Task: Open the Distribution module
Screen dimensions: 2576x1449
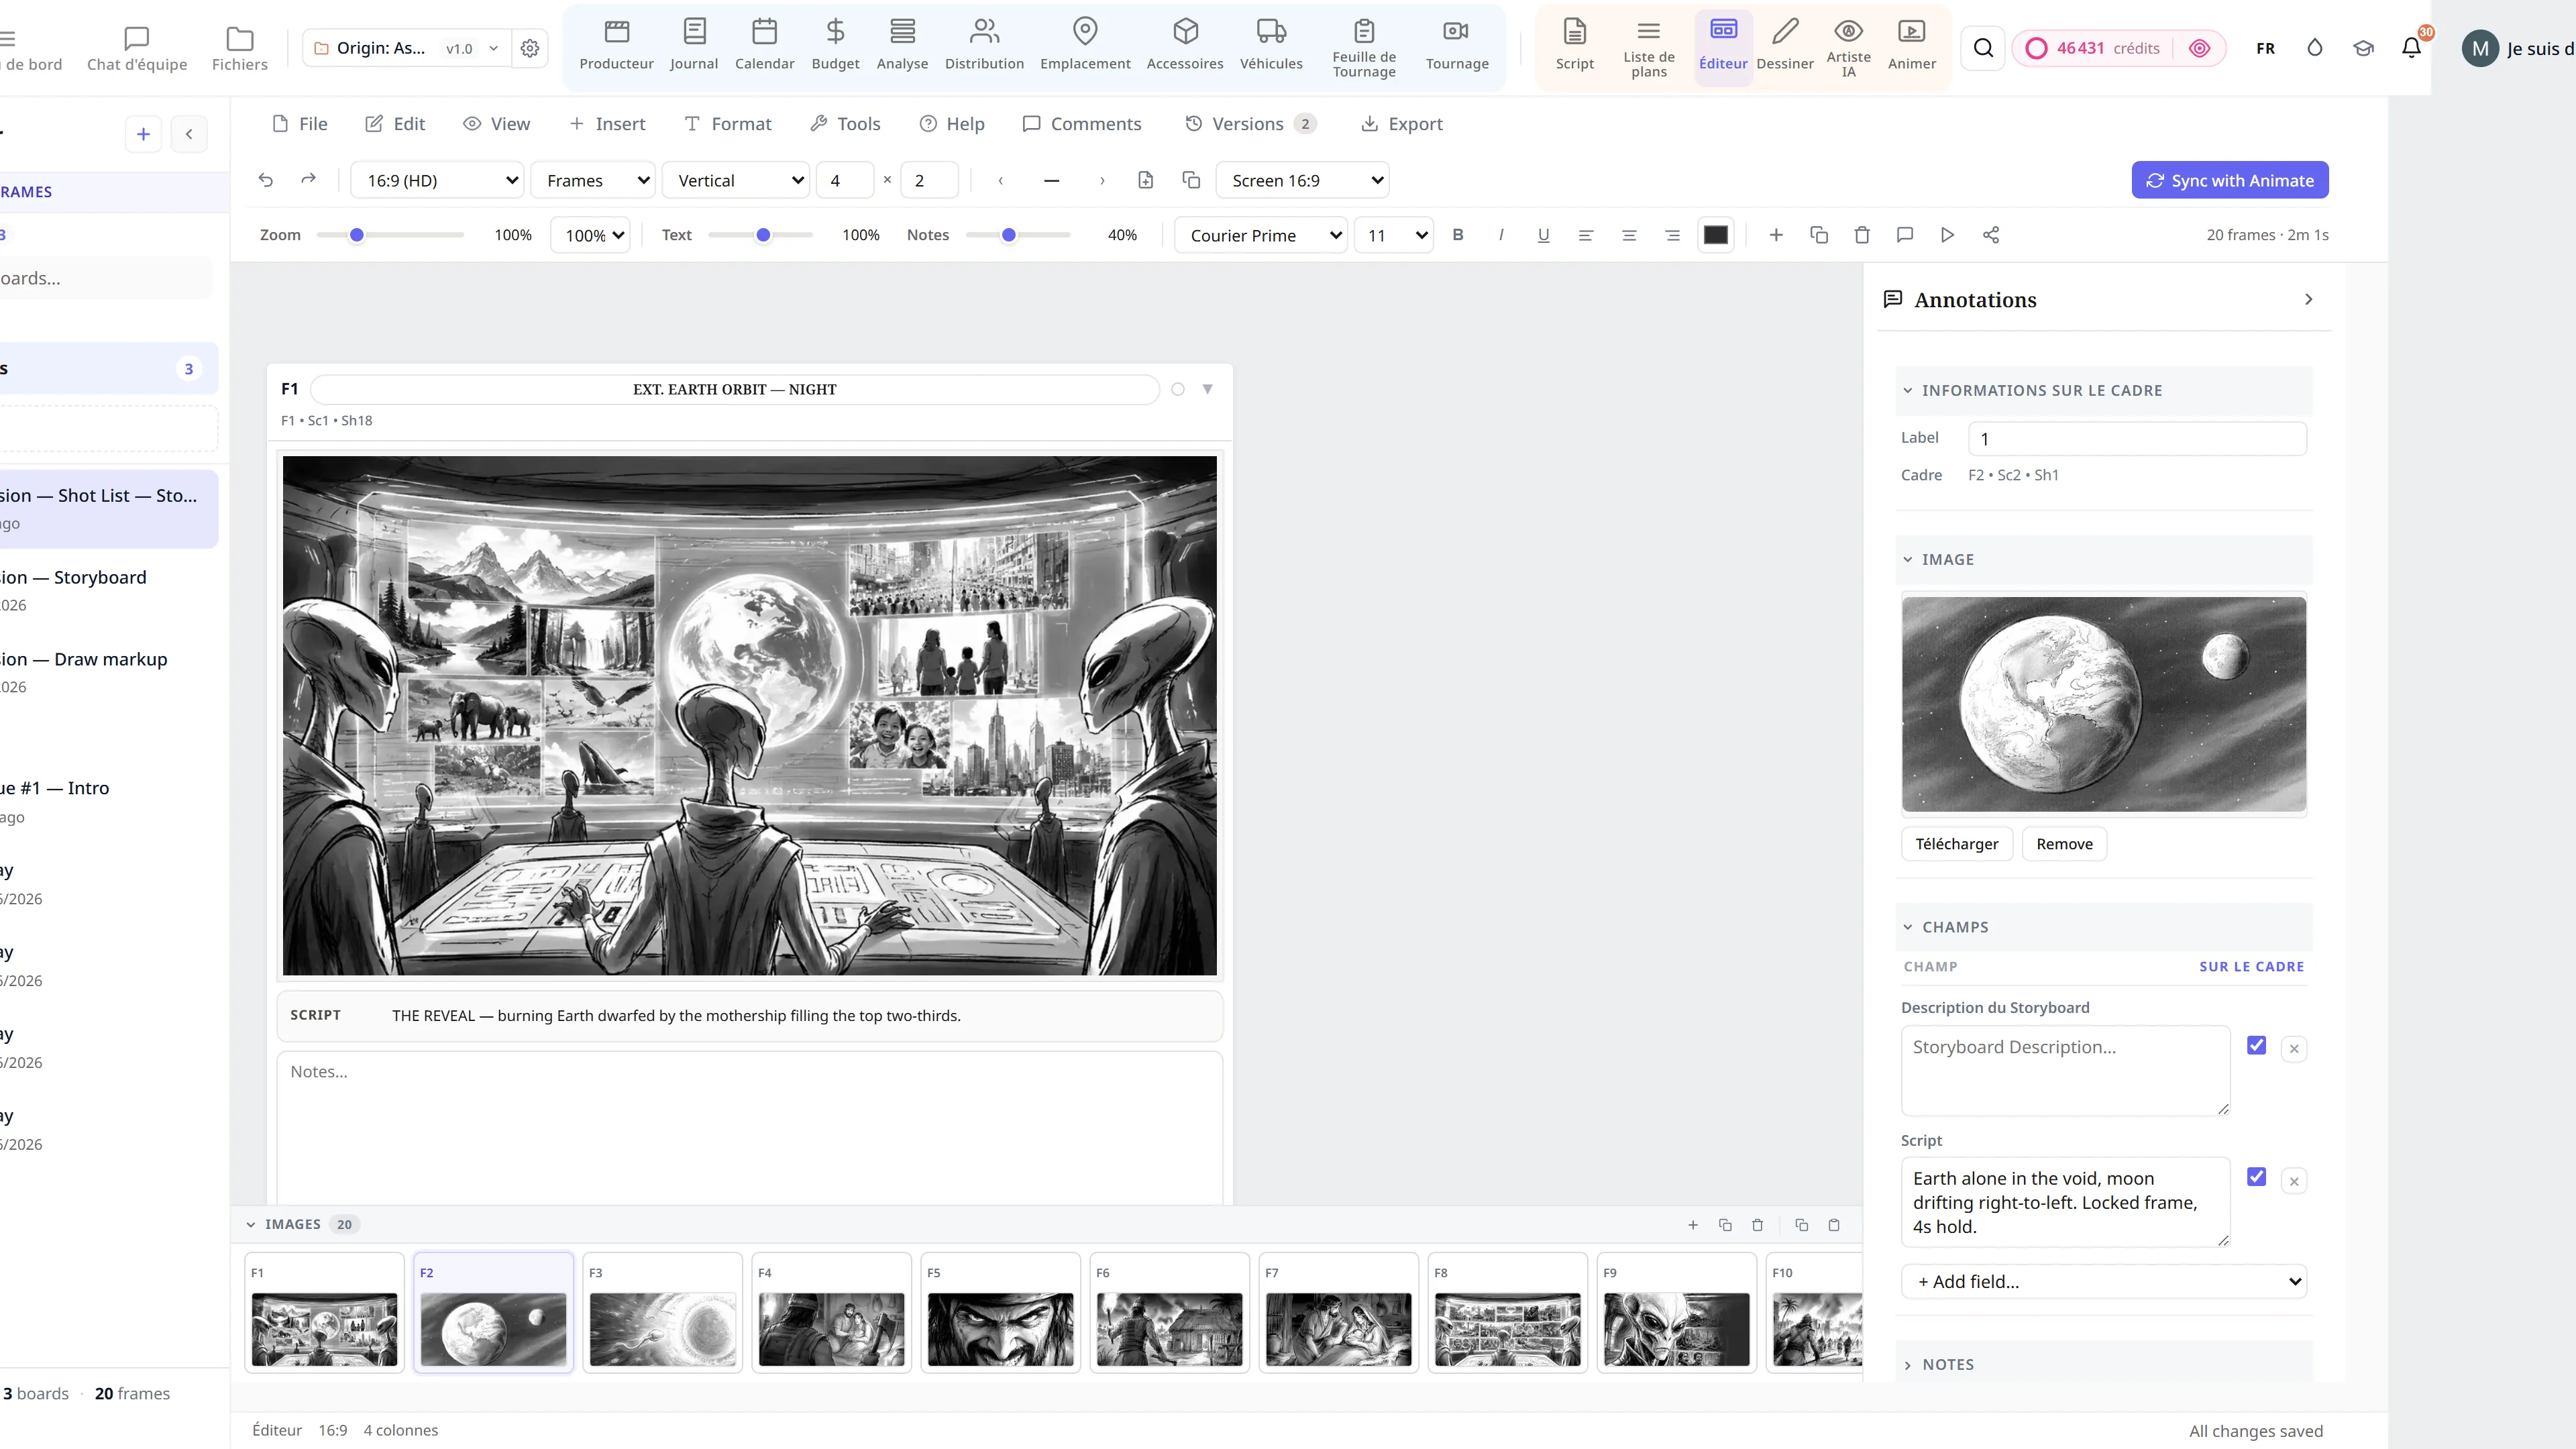Action: tap(984, 46)
